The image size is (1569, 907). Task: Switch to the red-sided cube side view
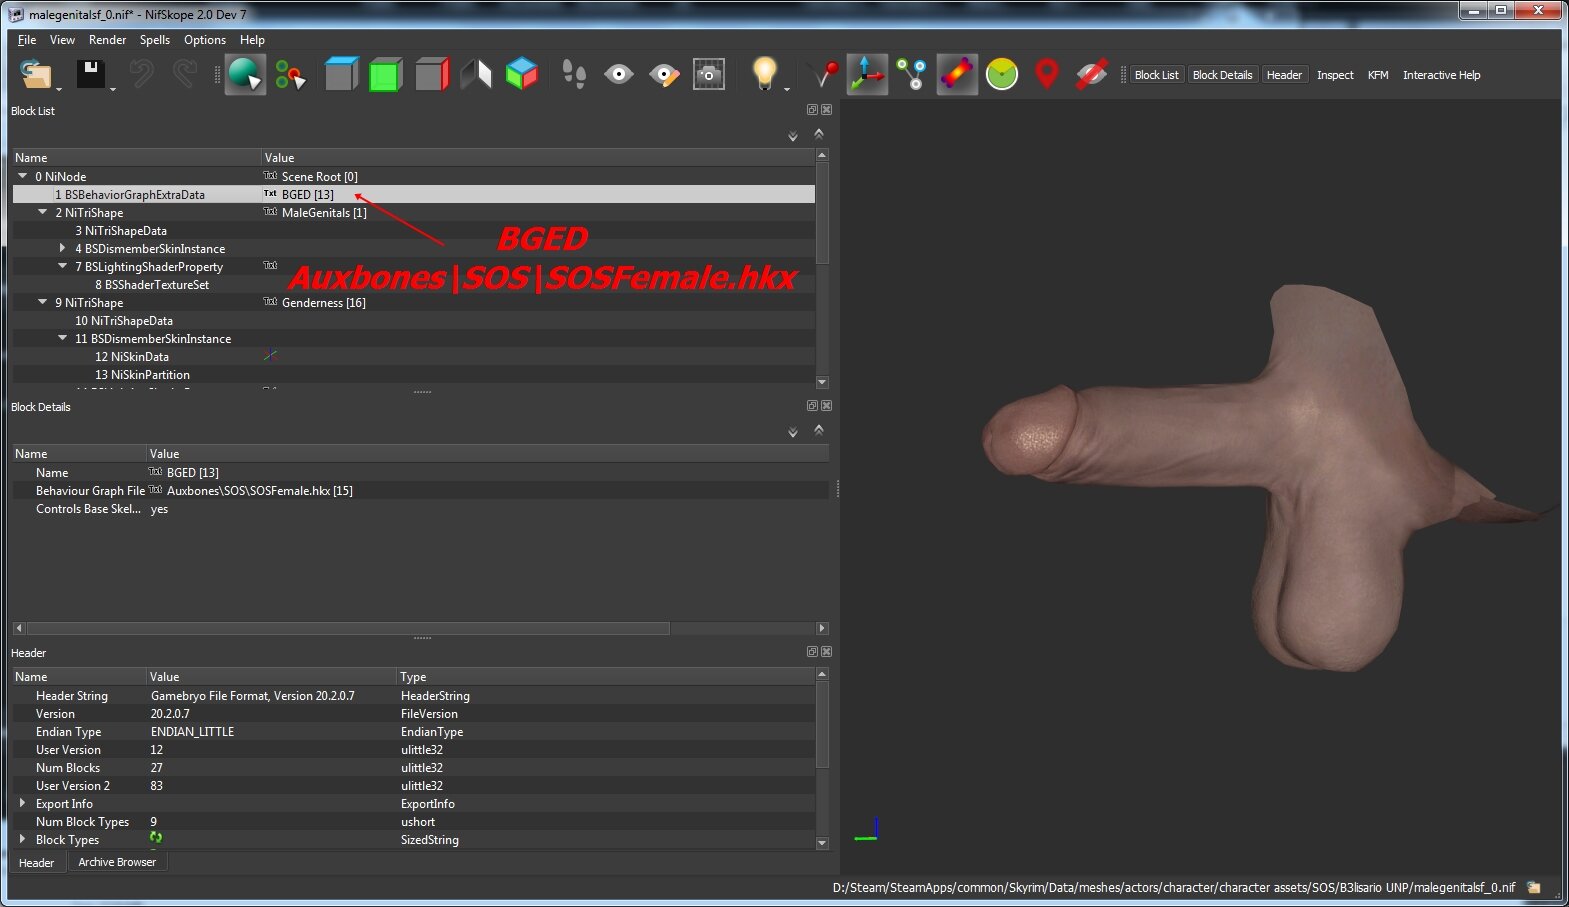tap(431, 75)
